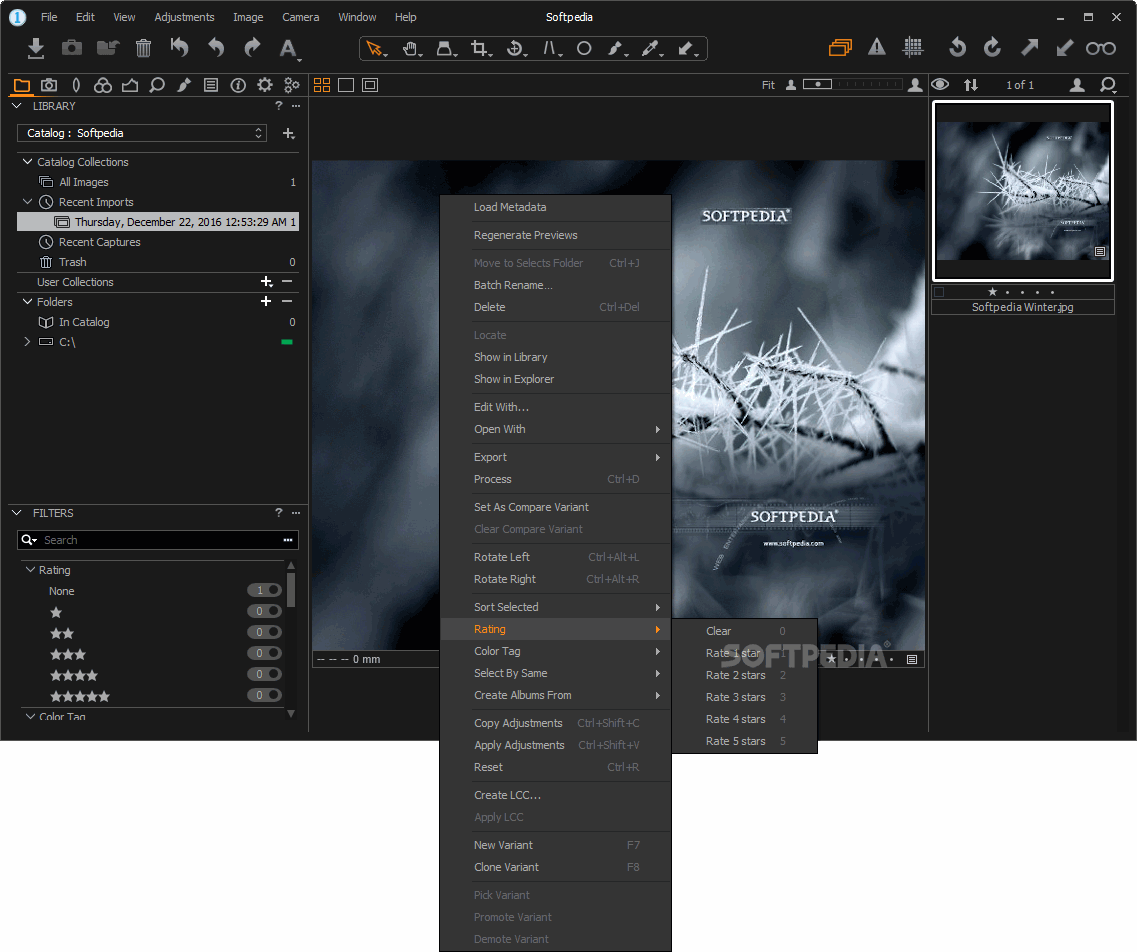The width and height of the screenshot is (1137, 952).
Task: Choose Batch Rename from context menu
Action: (x=555, y=285)
